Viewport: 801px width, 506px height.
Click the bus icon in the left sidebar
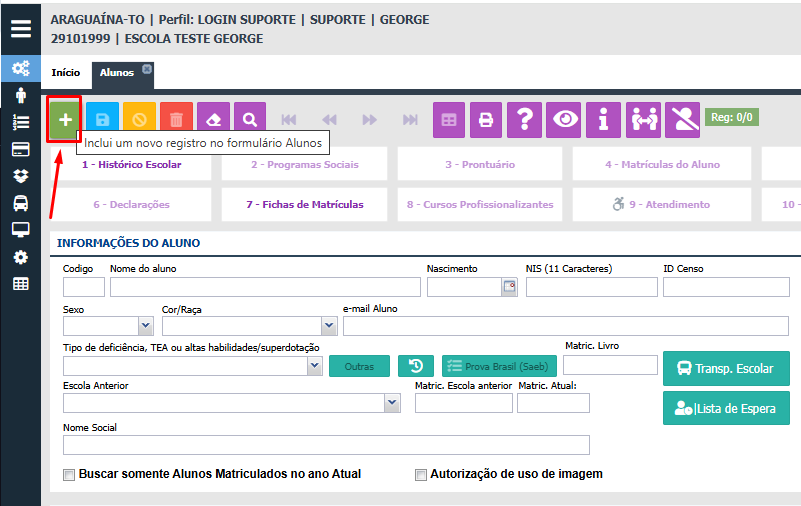pyautogui.click(x=20, y=203)
